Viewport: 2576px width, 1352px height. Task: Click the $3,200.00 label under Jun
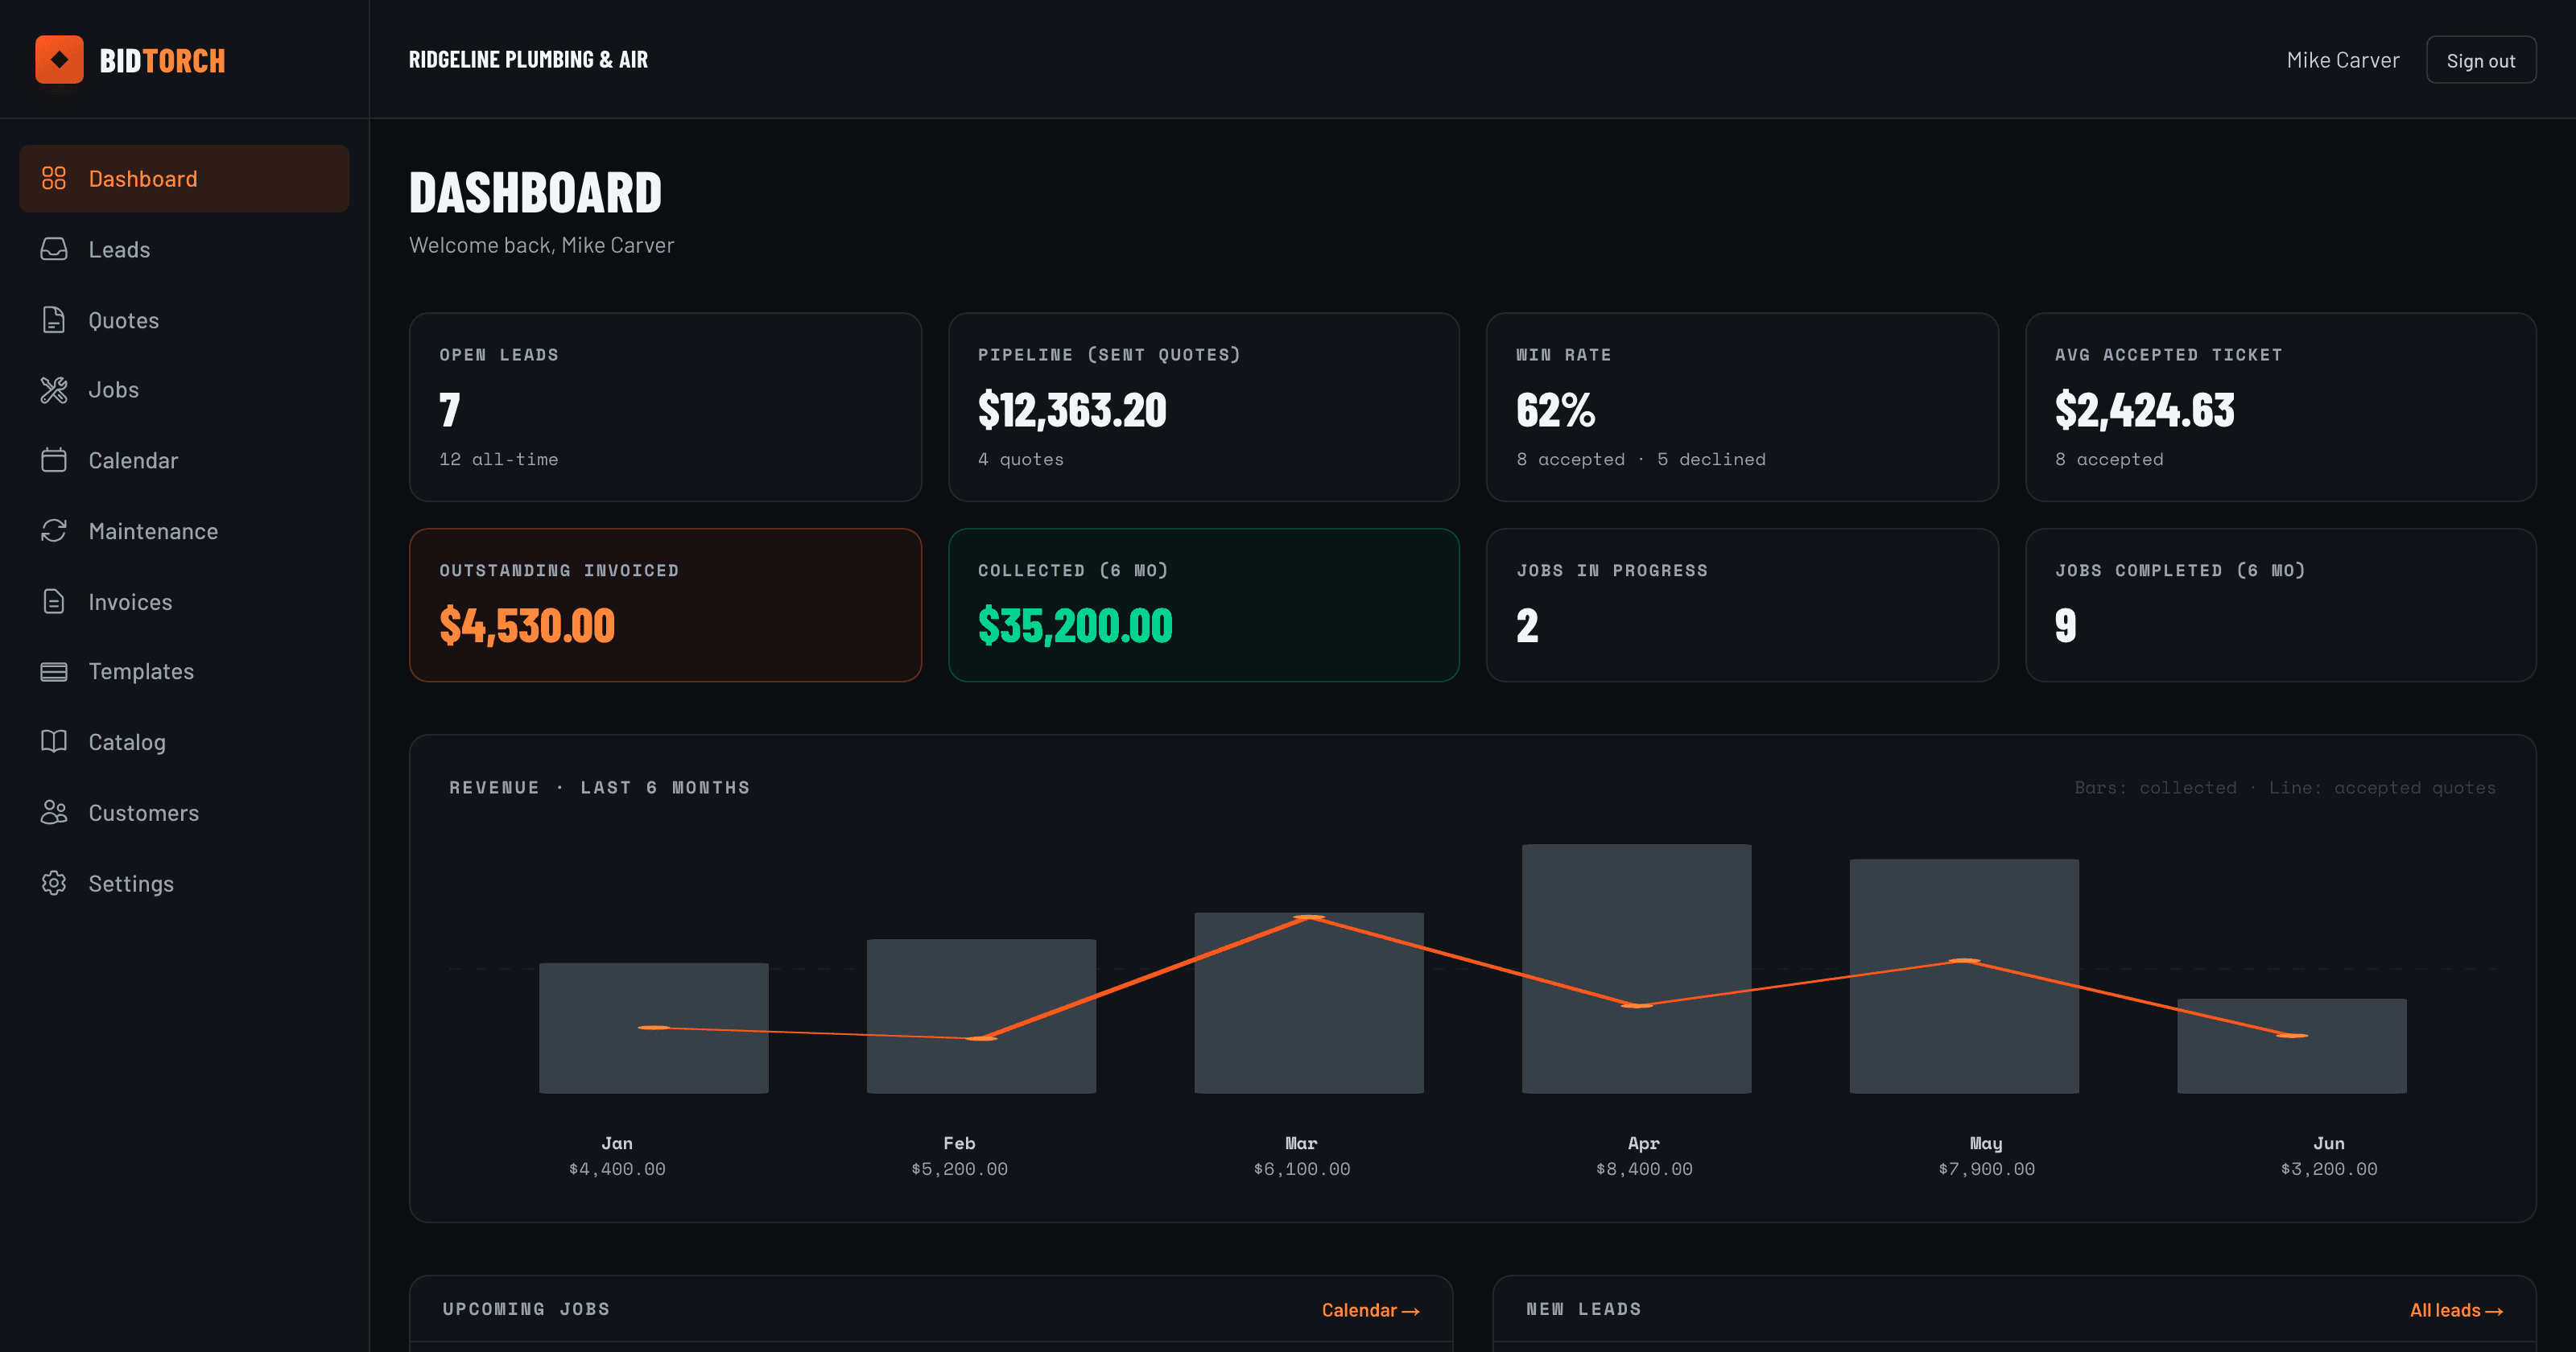tap(2329, 1169)
